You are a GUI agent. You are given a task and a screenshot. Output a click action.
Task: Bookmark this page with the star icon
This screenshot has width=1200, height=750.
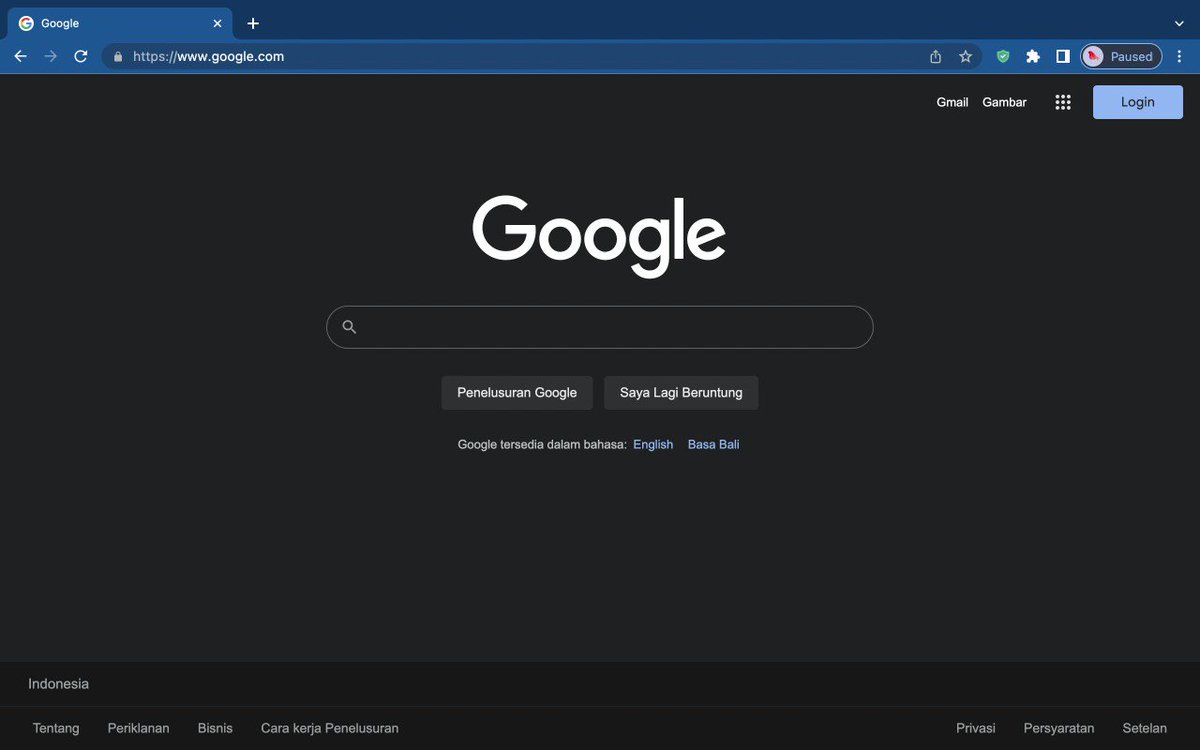(x=965, y=57)
